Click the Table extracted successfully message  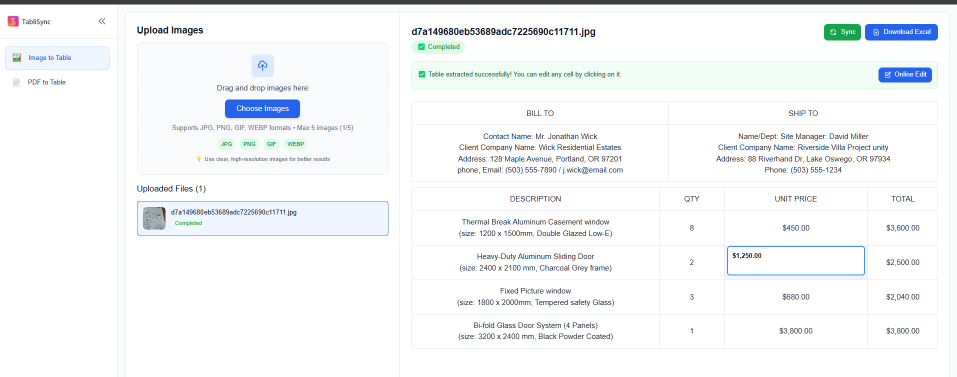524,74
